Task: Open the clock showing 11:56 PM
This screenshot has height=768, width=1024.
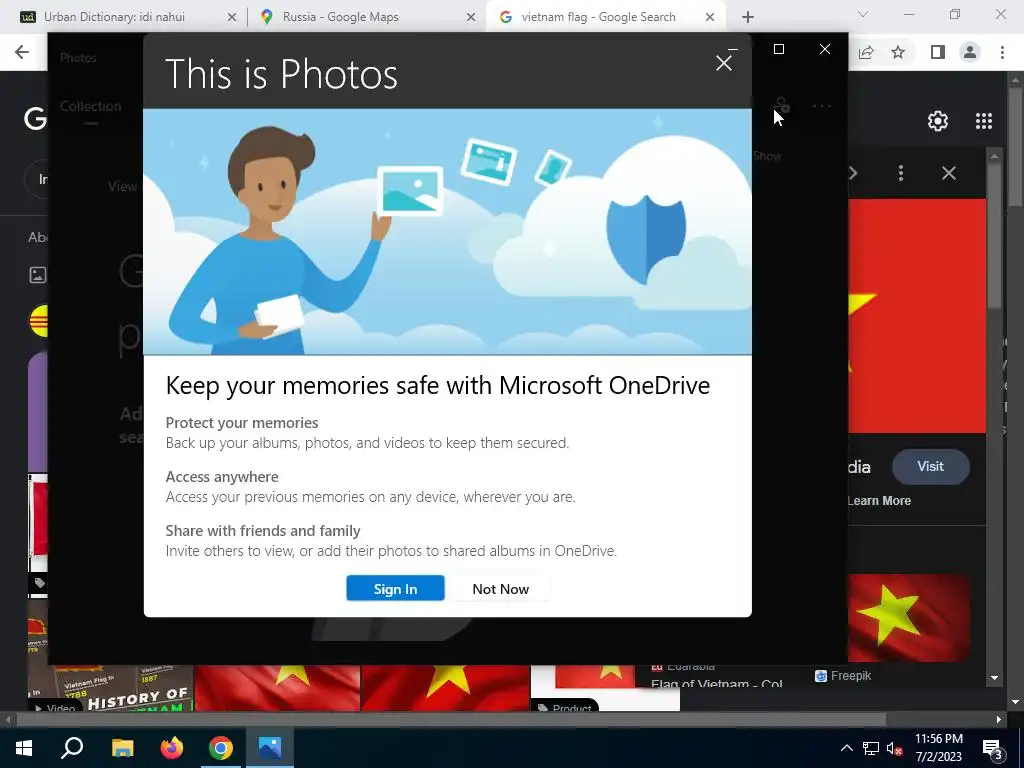Action: pos(938,748)
